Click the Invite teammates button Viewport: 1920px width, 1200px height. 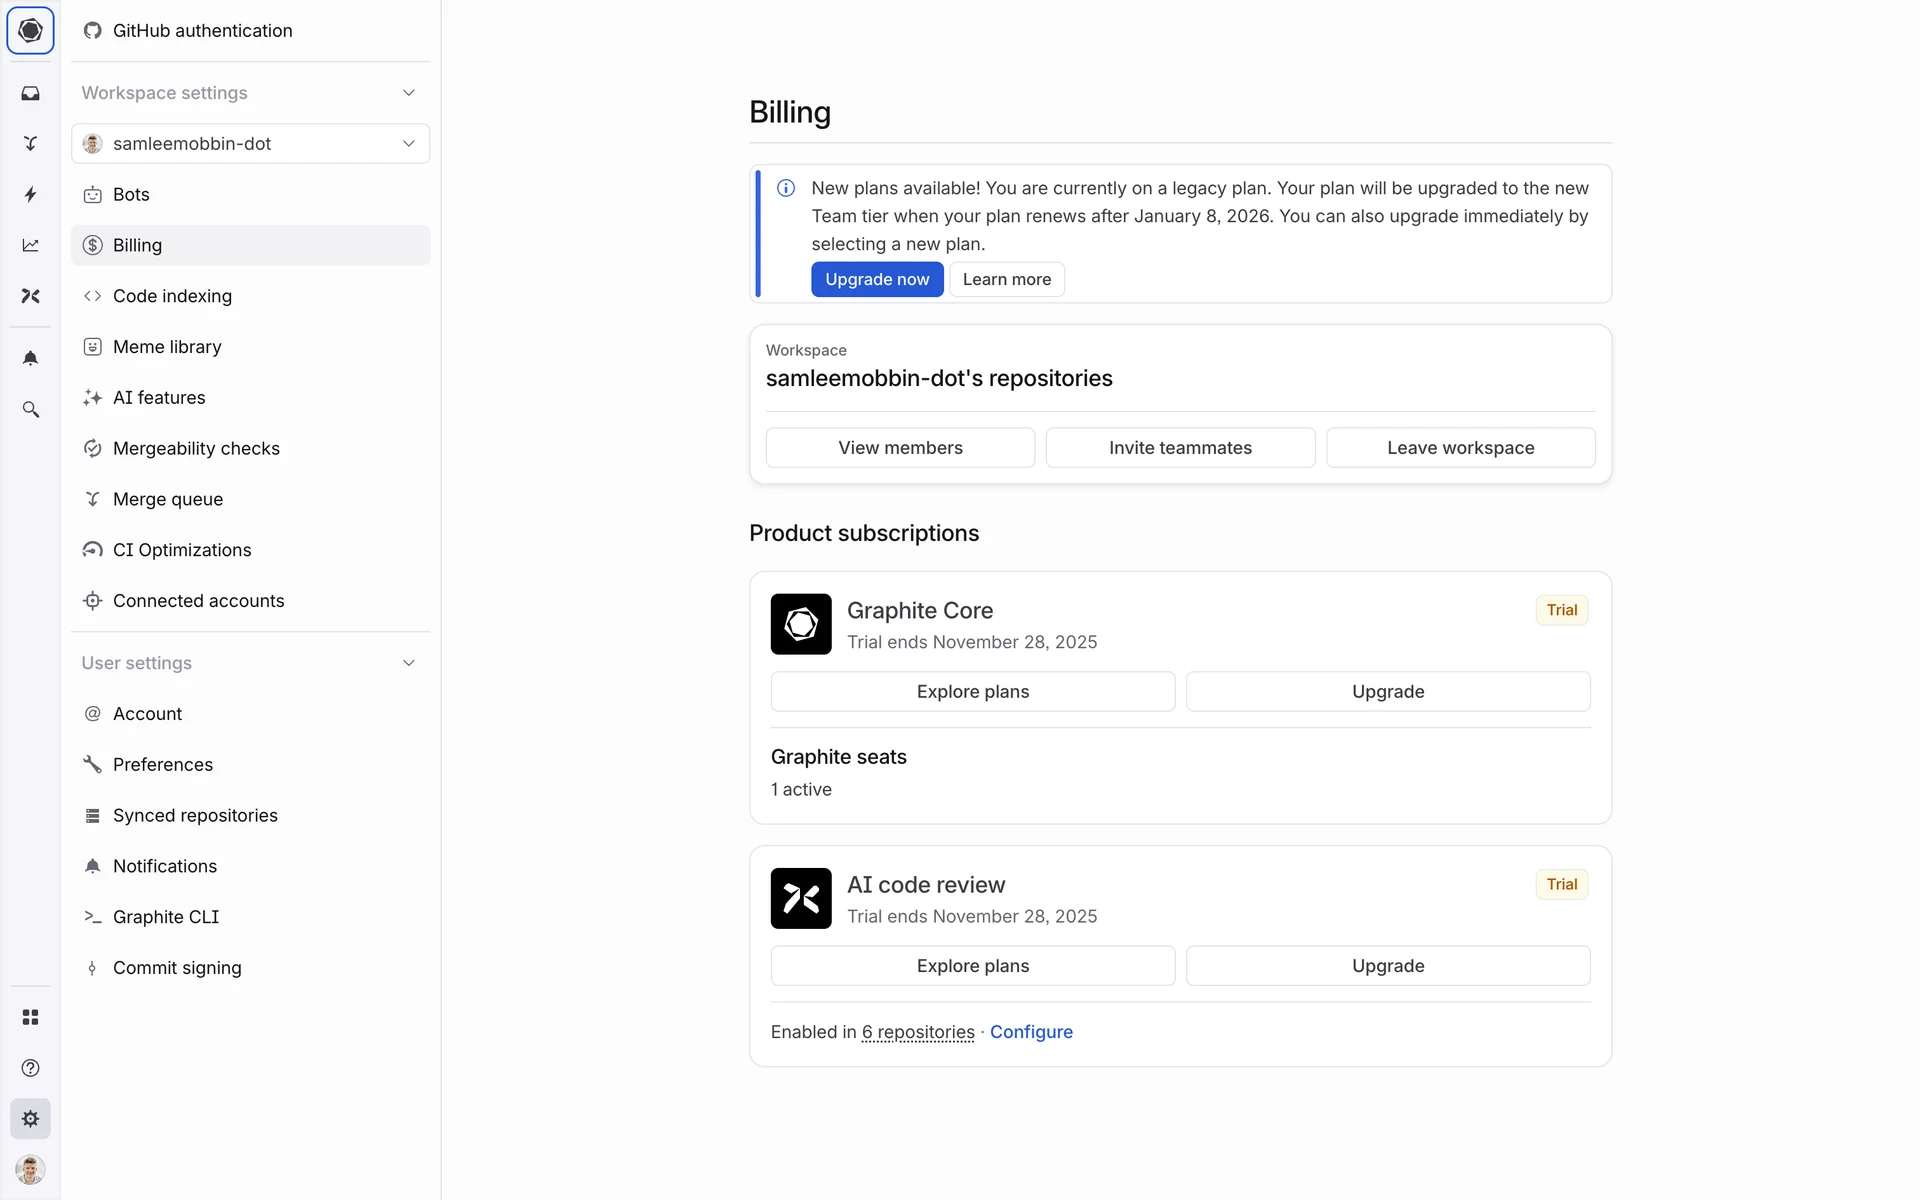[1180, 448]
